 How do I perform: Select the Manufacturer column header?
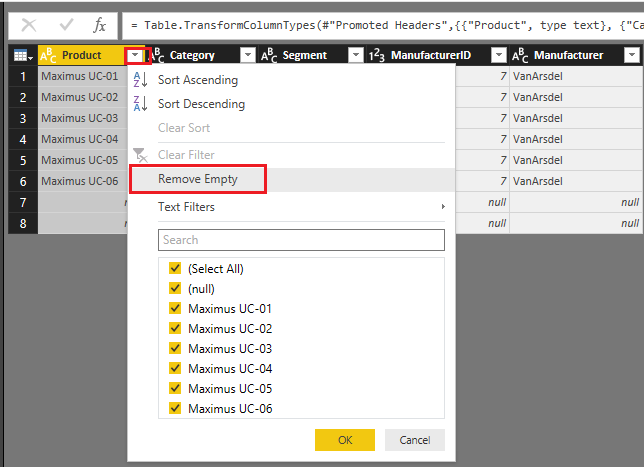(x=568, y=55)
